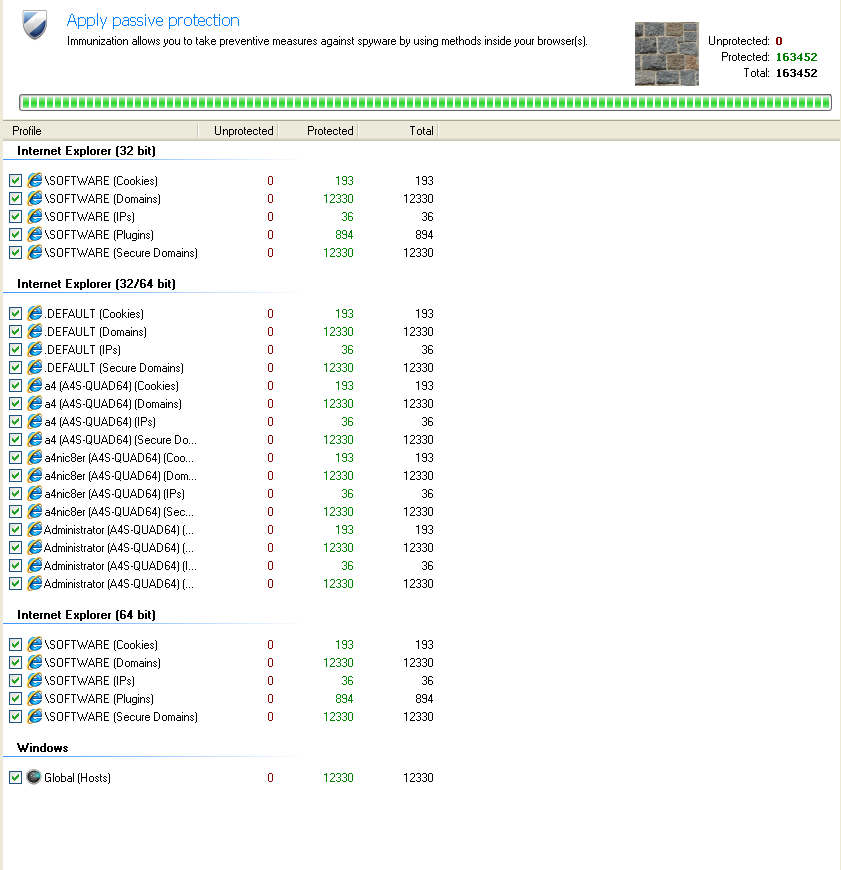841x870 pixels.
Task: Select the Administrator (A4S-QUAD64) (I... label
Action: coord(120,566)
